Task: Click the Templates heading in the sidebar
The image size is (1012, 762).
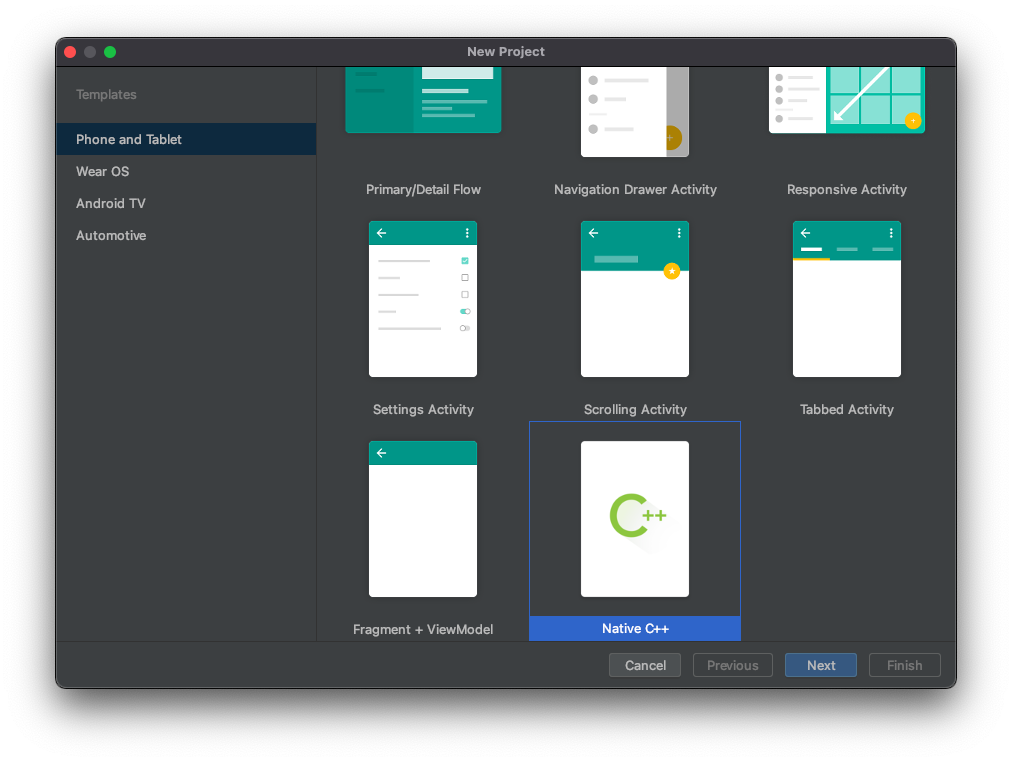Action: click(106, 95)
